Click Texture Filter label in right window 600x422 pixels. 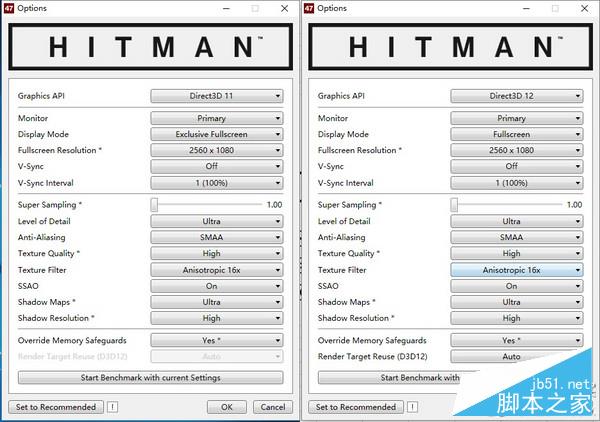(342, 270)
